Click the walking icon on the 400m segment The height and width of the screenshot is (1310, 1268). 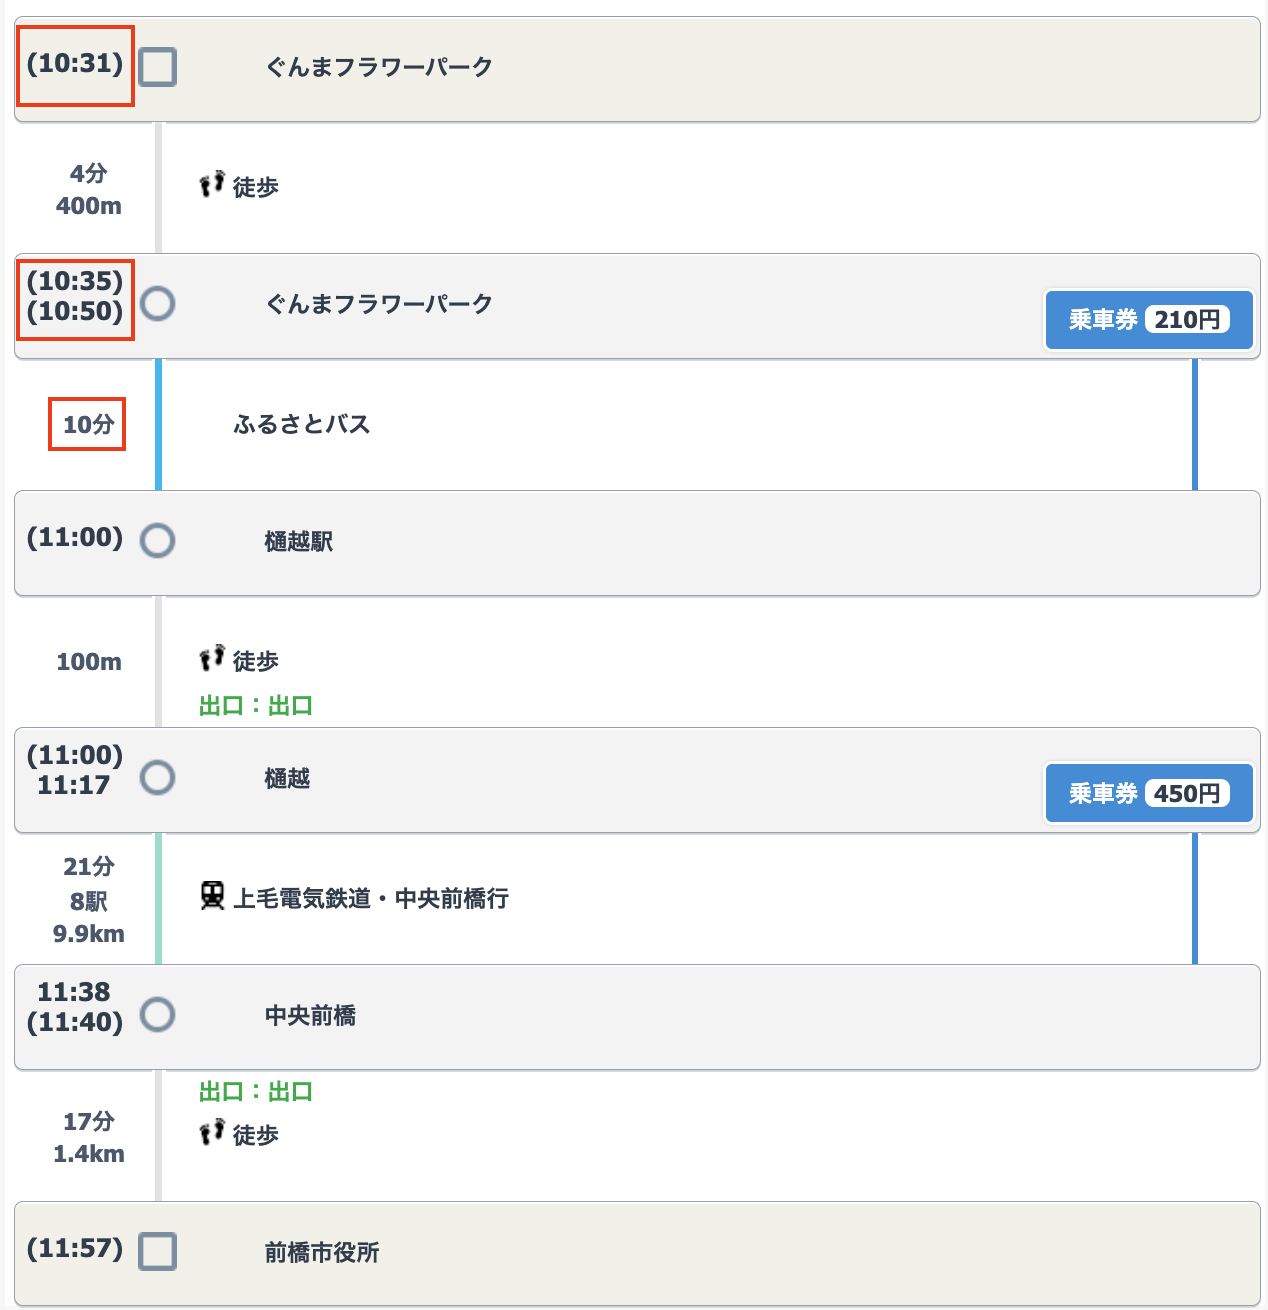pos(212,184)
